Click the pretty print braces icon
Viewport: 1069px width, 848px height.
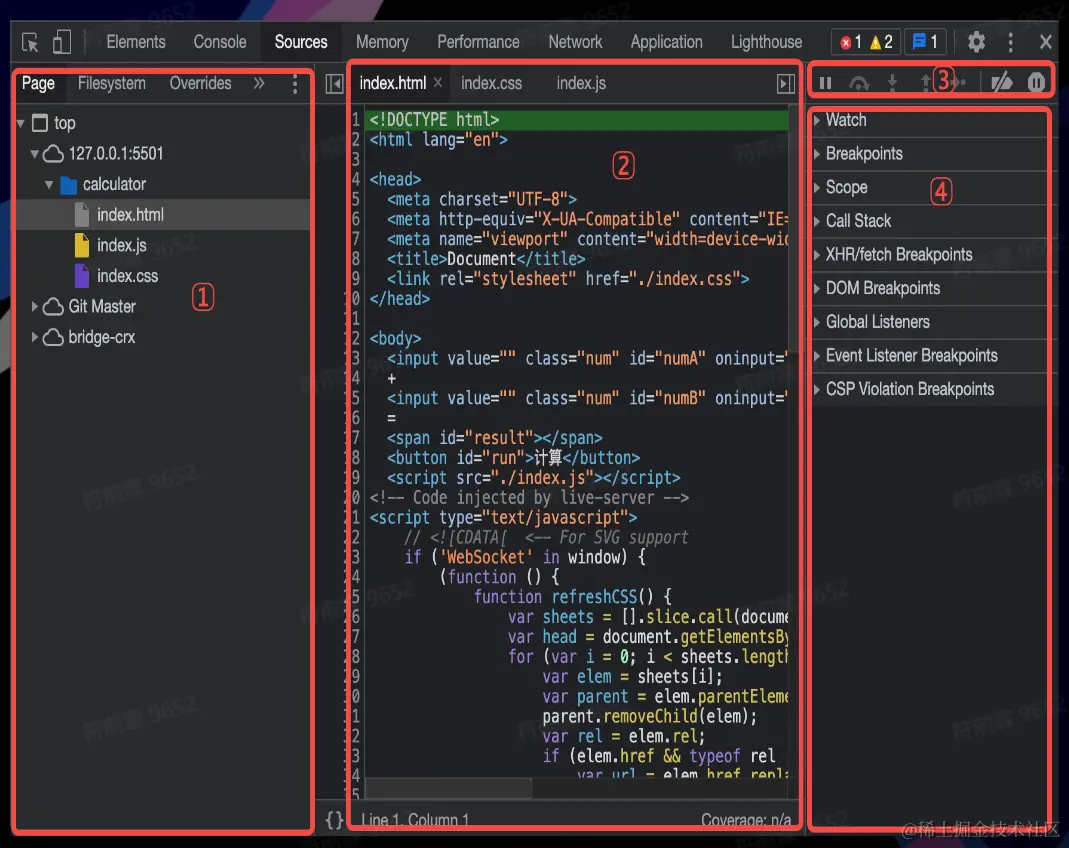pos(334,819)
